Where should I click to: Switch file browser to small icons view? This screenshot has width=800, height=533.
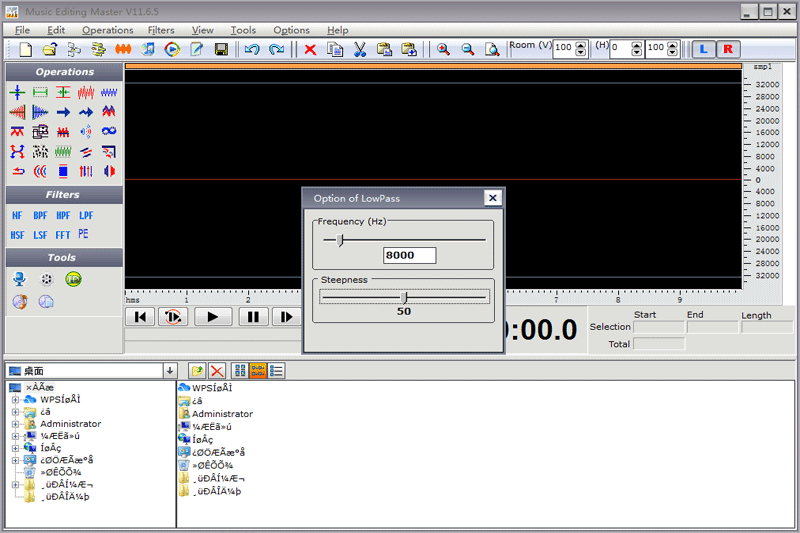[x=258, y=371]
